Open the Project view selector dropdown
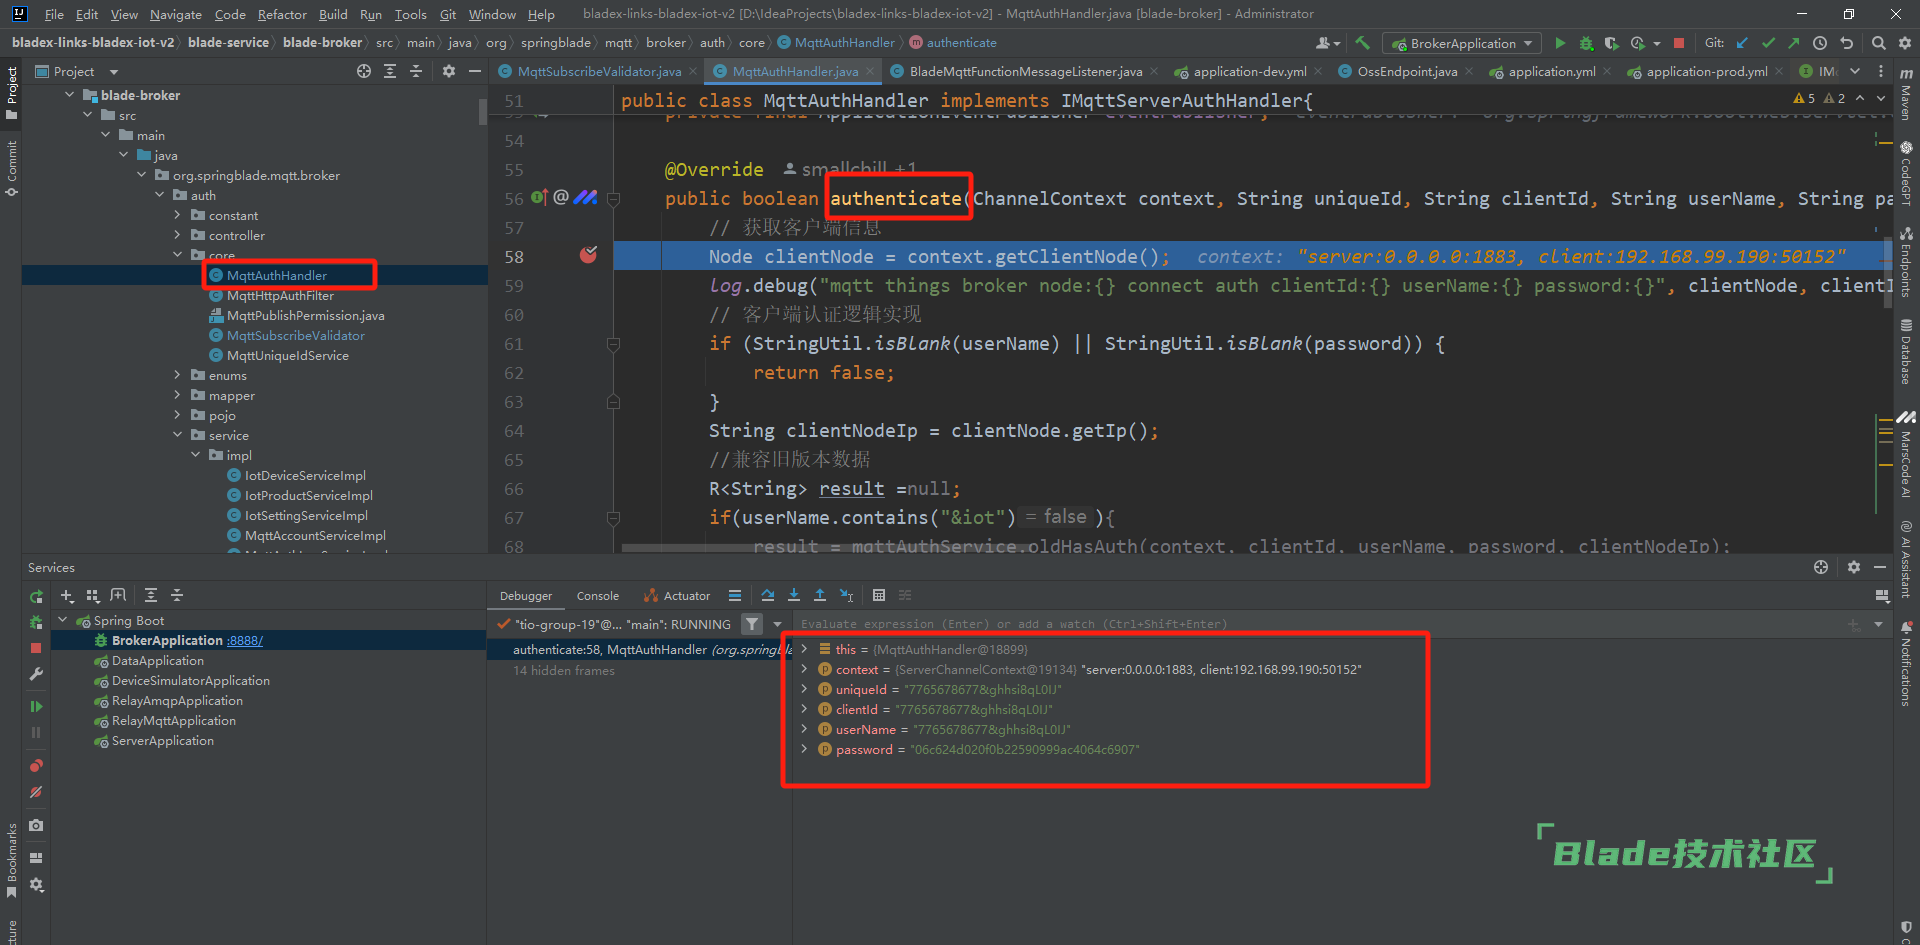The image size is (1920, 945). (114, 72)
